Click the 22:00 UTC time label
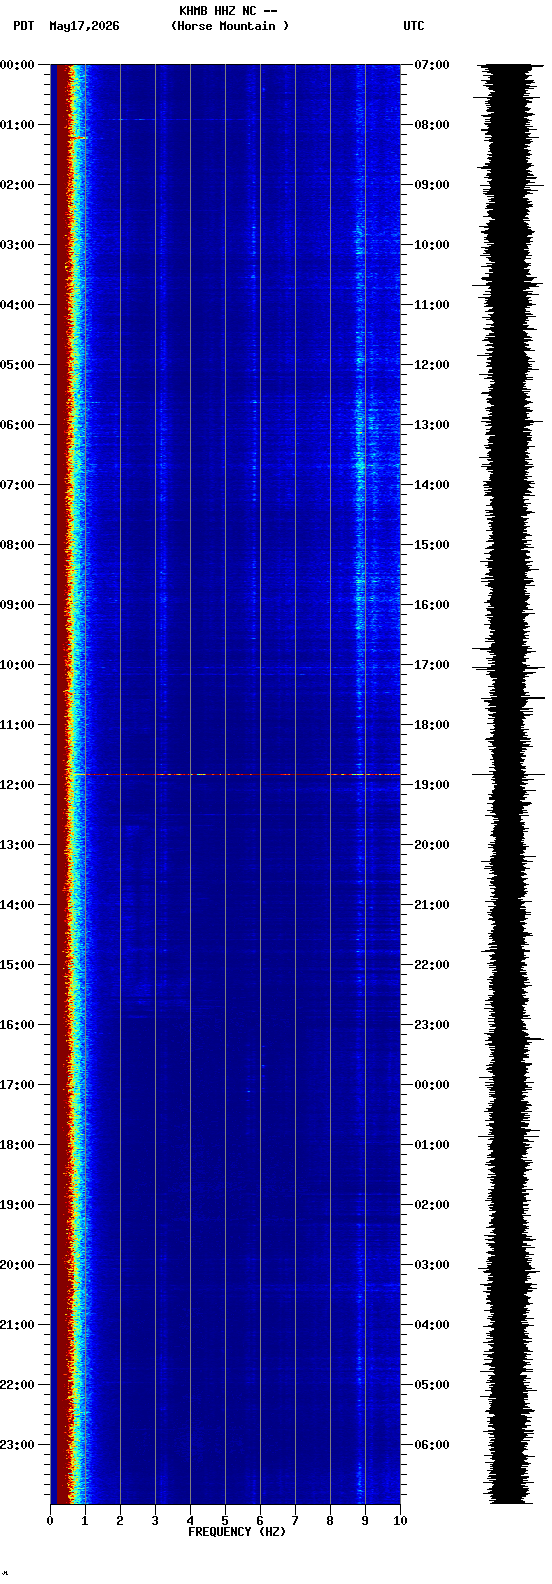Image resolution: width=552 pixels, height=1584 pixels. click(x=431, y=965)
